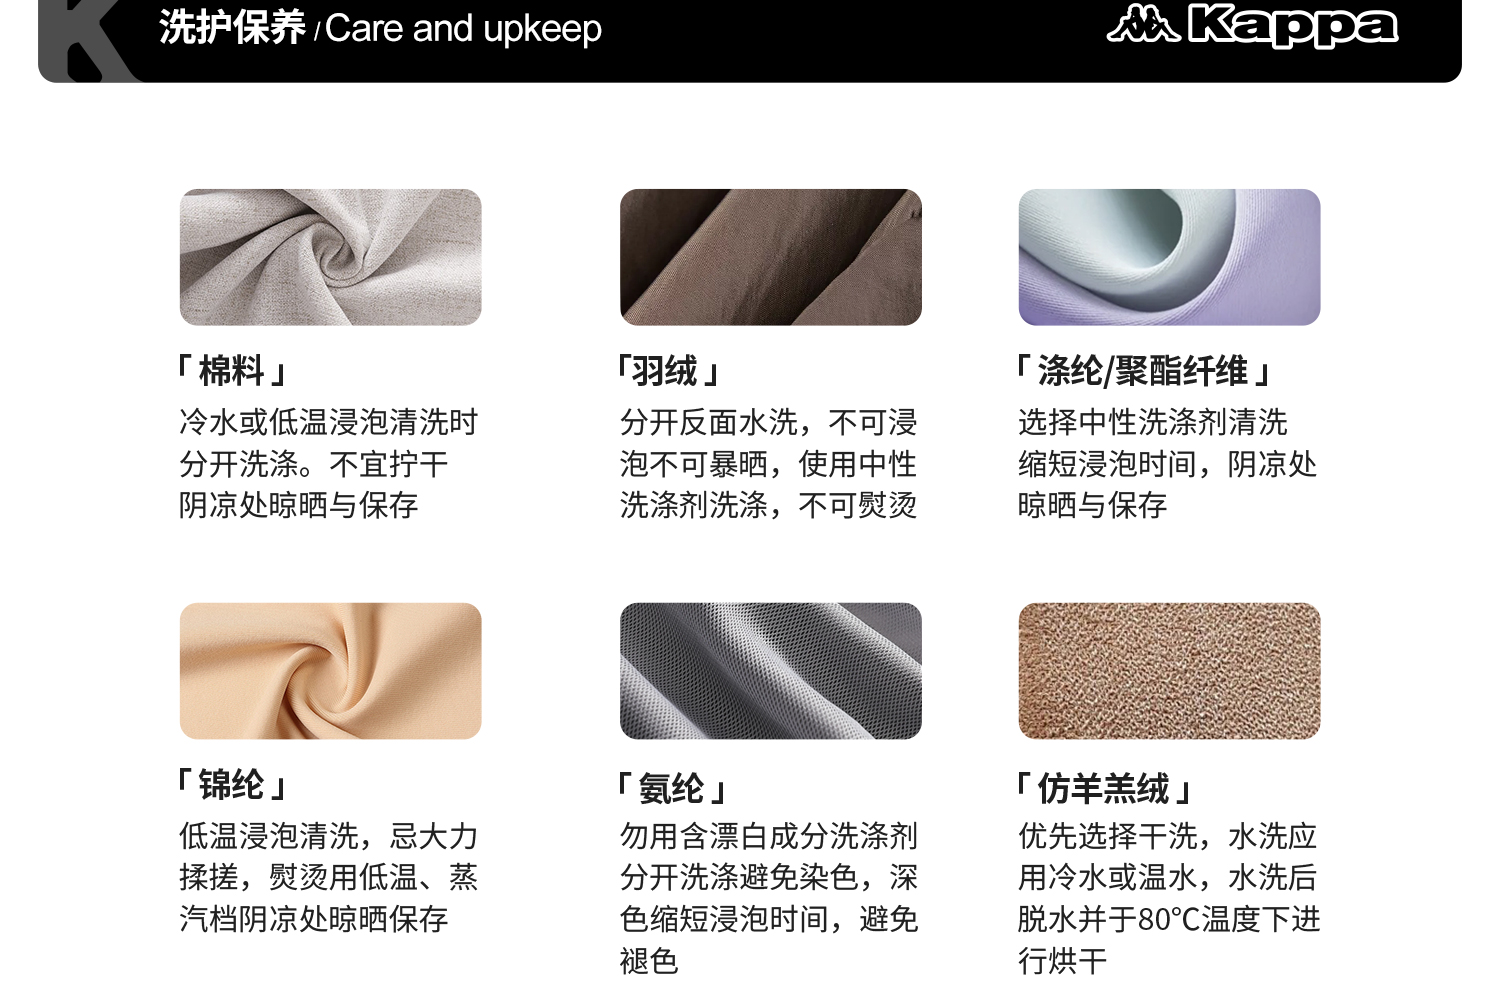Image resolution: width=1500 pixels, height=1000 pixels.
Task: Select the beige nylon fabric image
Action: point(330,671)
